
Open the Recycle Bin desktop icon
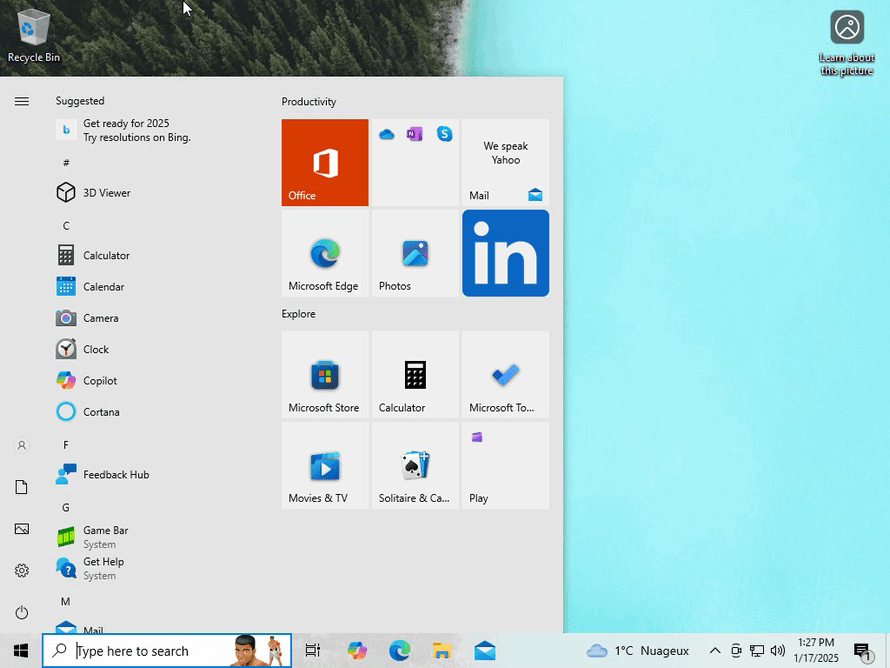coord(33,35)
